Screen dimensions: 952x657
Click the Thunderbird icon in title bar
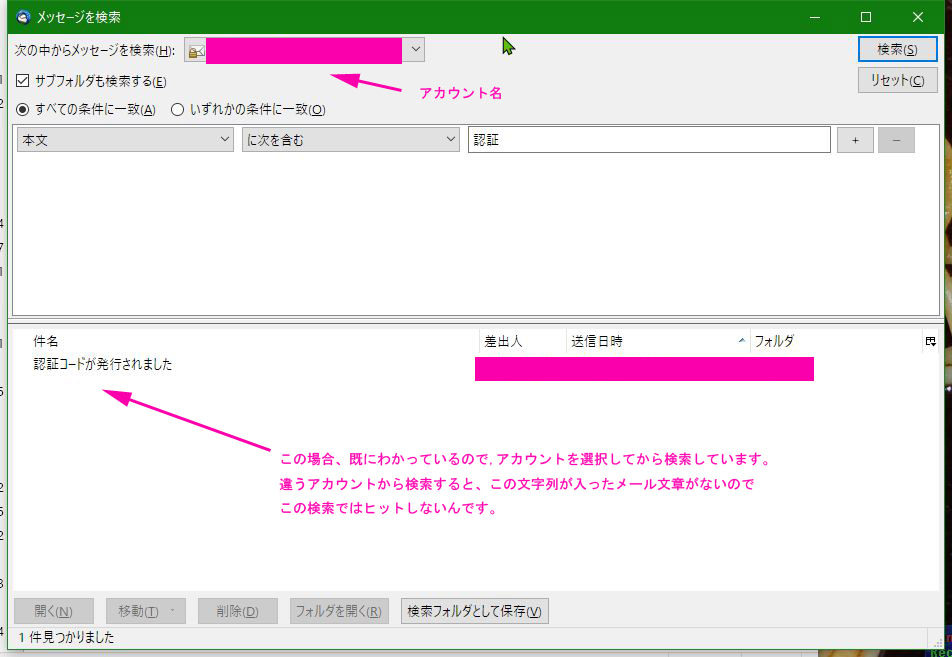pyautogui.click(x=23, y=17)
